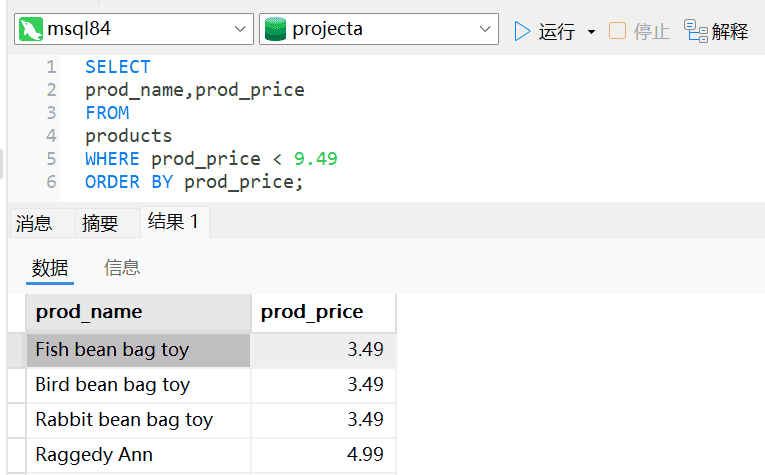
Task: Select the 结果 1 tab
Action: pos(173,222)
